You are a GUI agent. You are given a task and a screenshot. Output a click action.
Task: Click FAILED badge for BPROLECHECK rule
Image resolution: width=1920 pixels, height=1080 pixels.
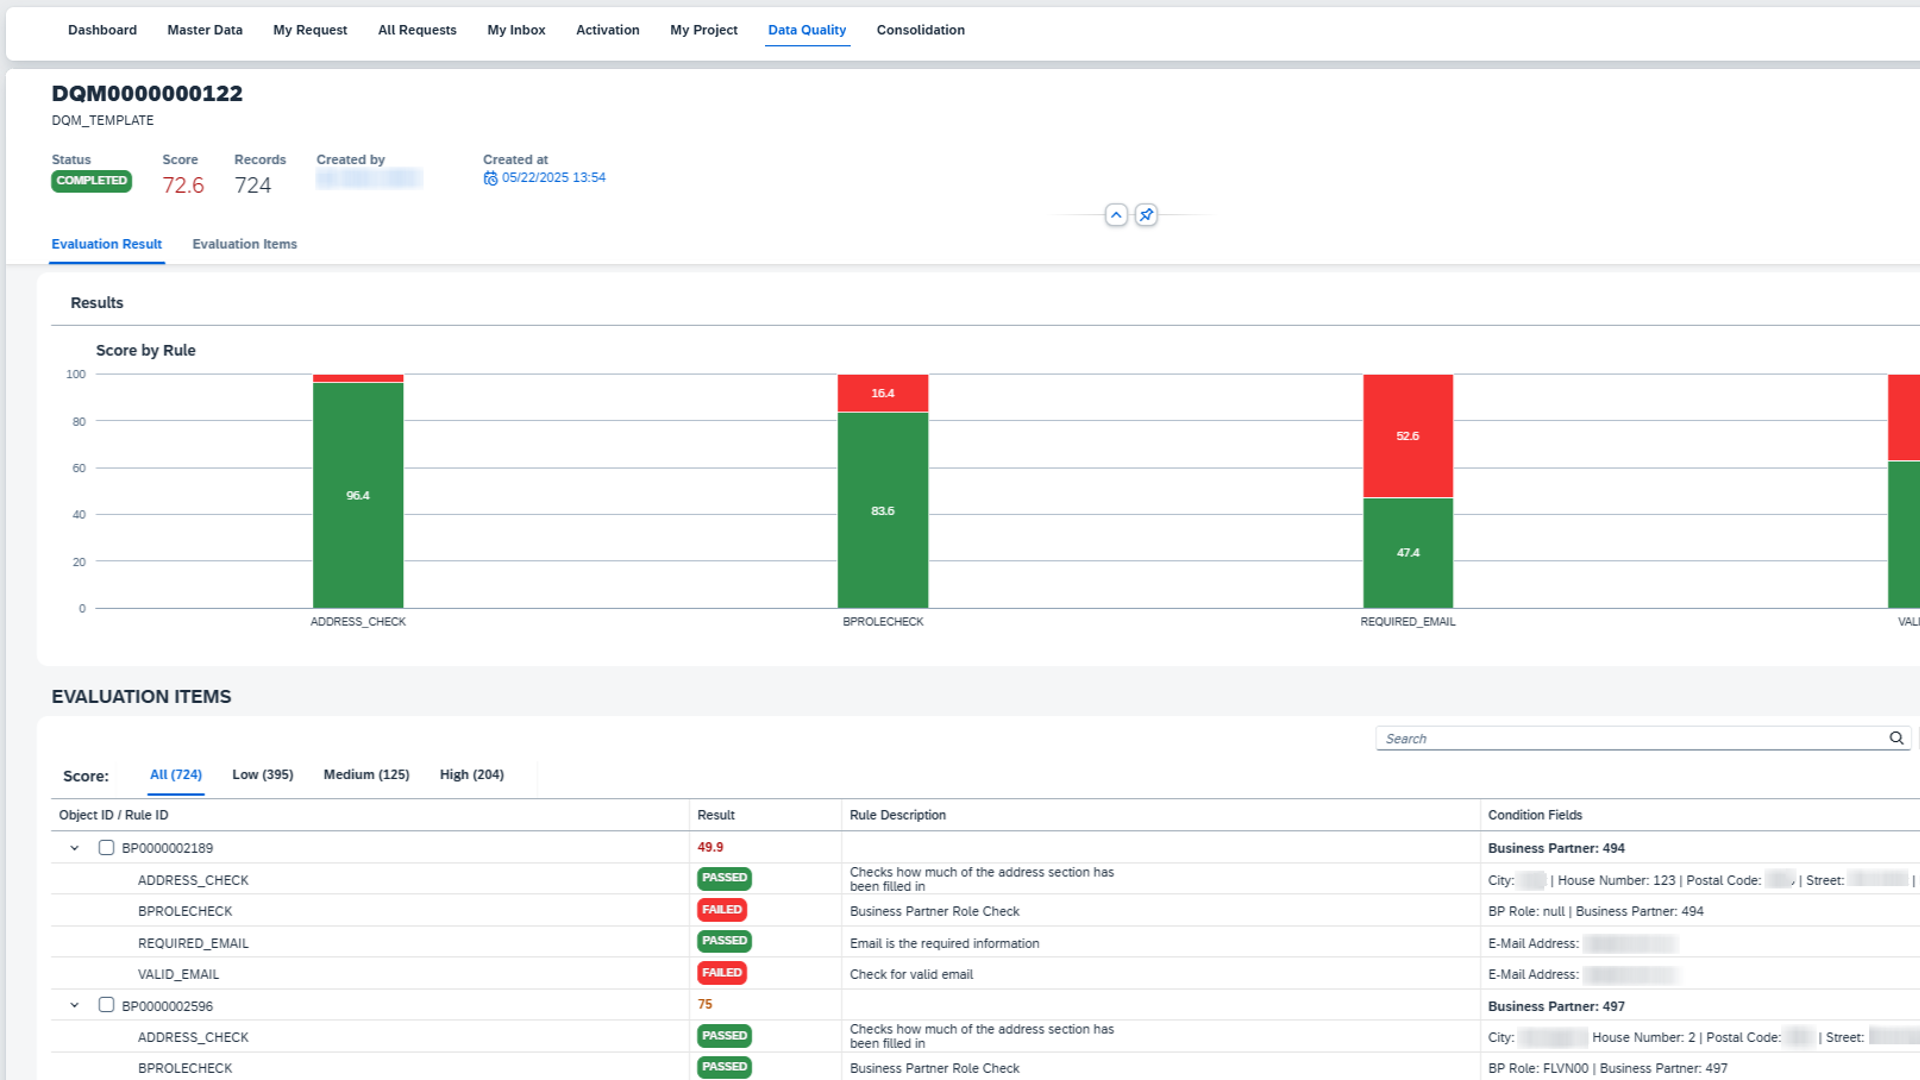(x=721, y=910)
